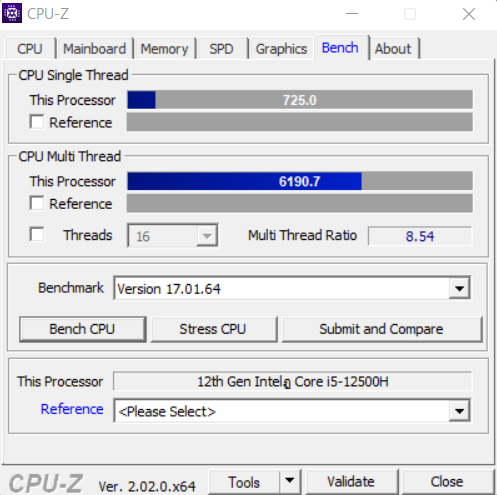The height and width of the screenshot is (495, 497).
Task: Go to the SPD tab
Action: (x=221, y=49)
